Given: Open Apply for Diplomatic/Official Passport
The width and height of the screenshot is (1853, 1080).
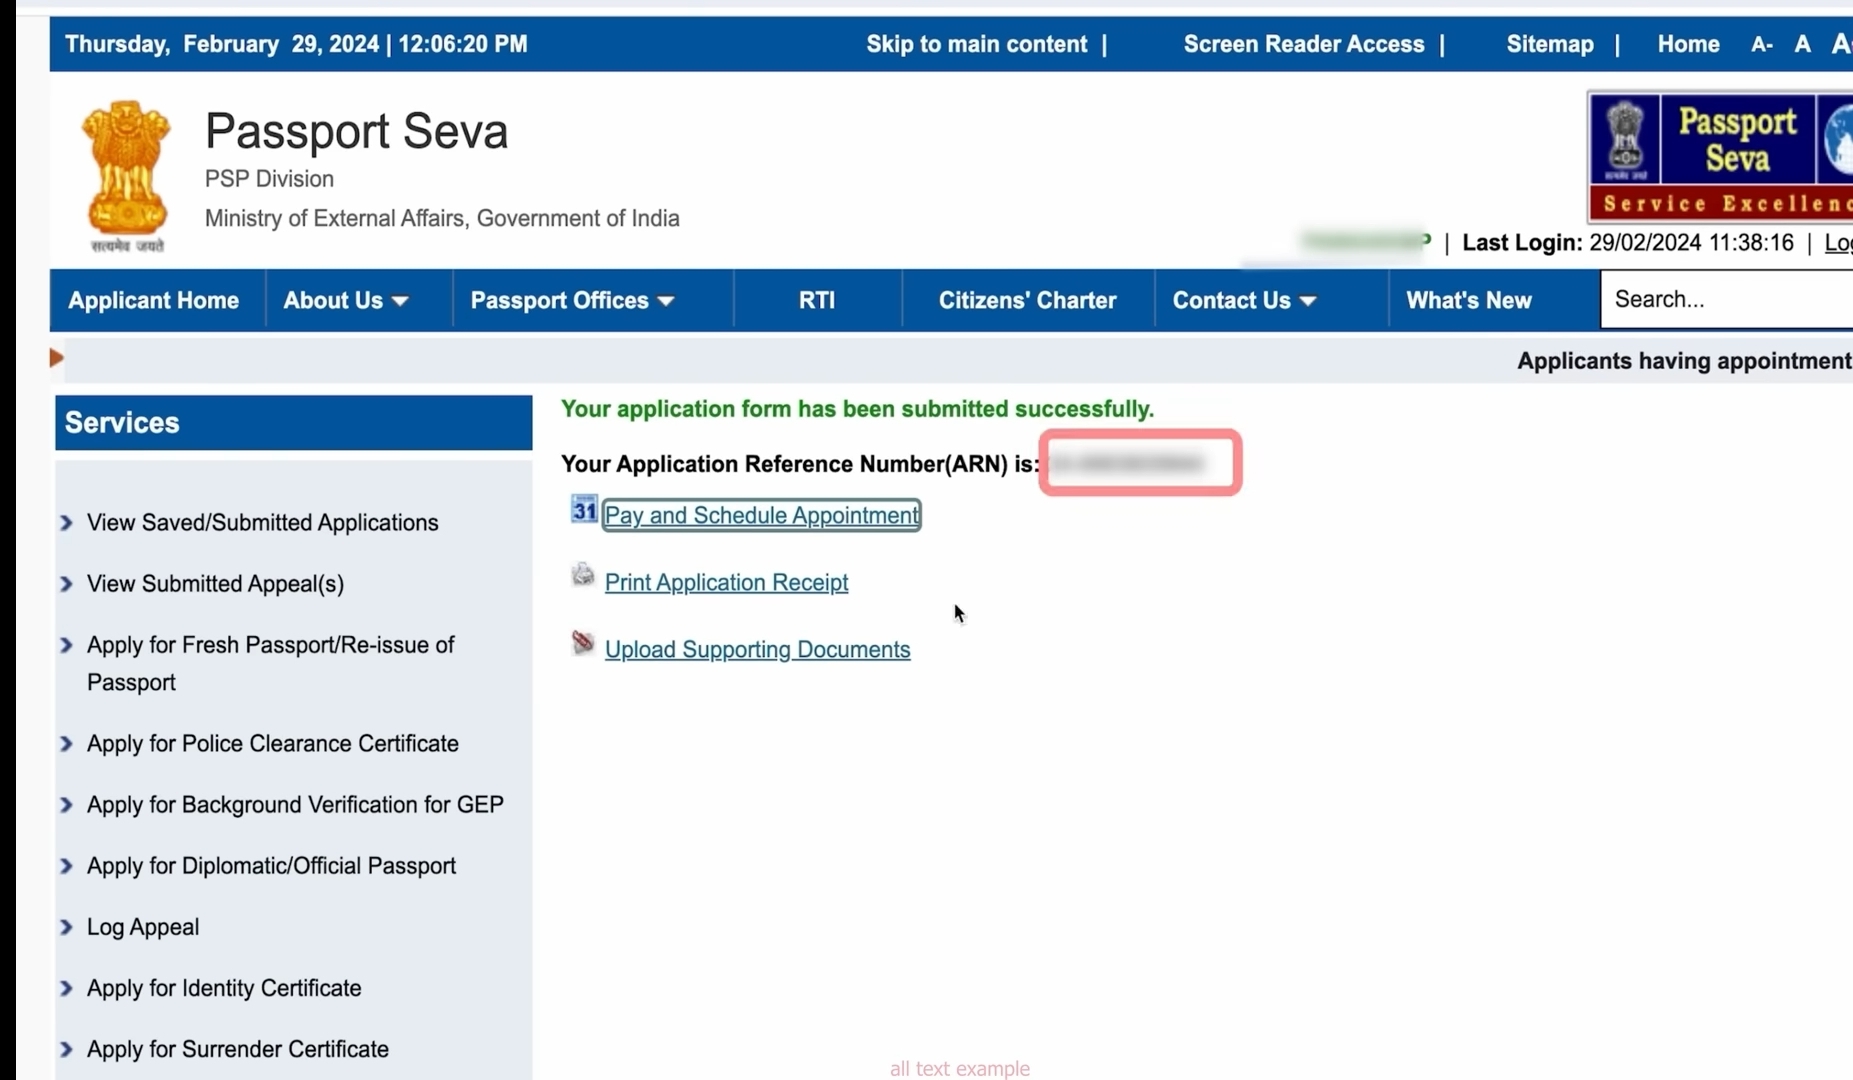Looking at the screenshot, I should 271,866.
